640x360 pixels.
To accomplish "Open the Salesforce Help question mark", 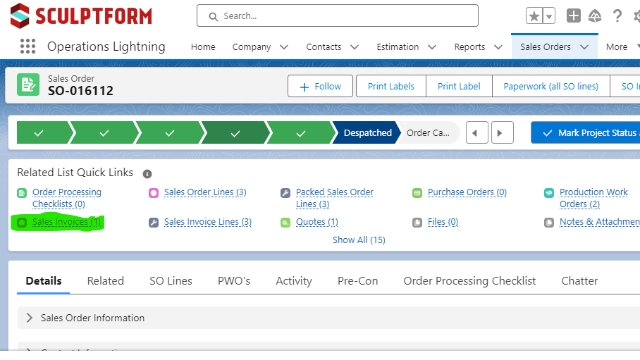I will click(x=617, y=16).
